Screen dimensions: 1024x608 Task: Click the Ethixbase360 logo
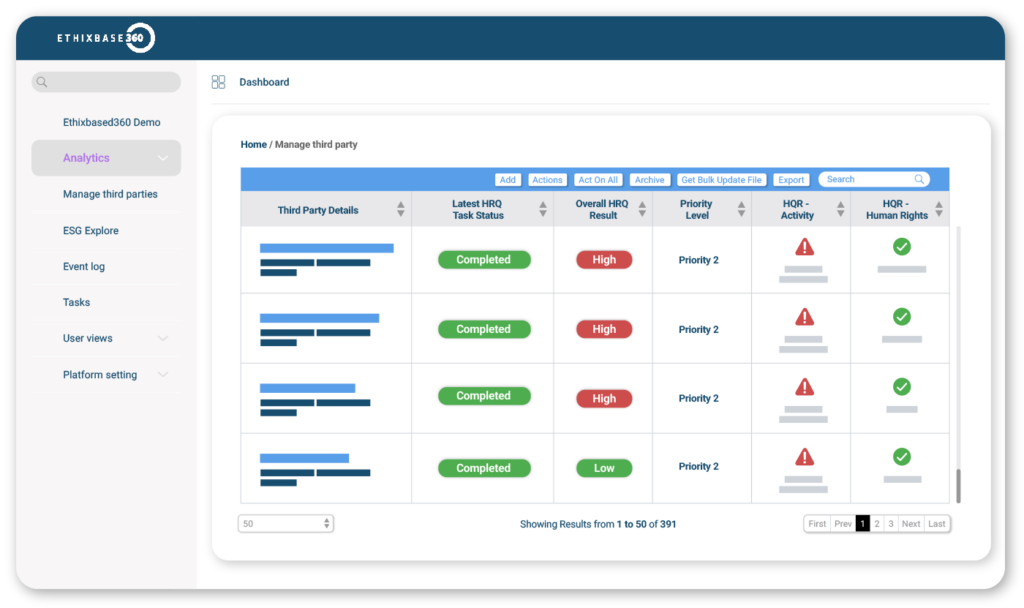pos(106,38)
